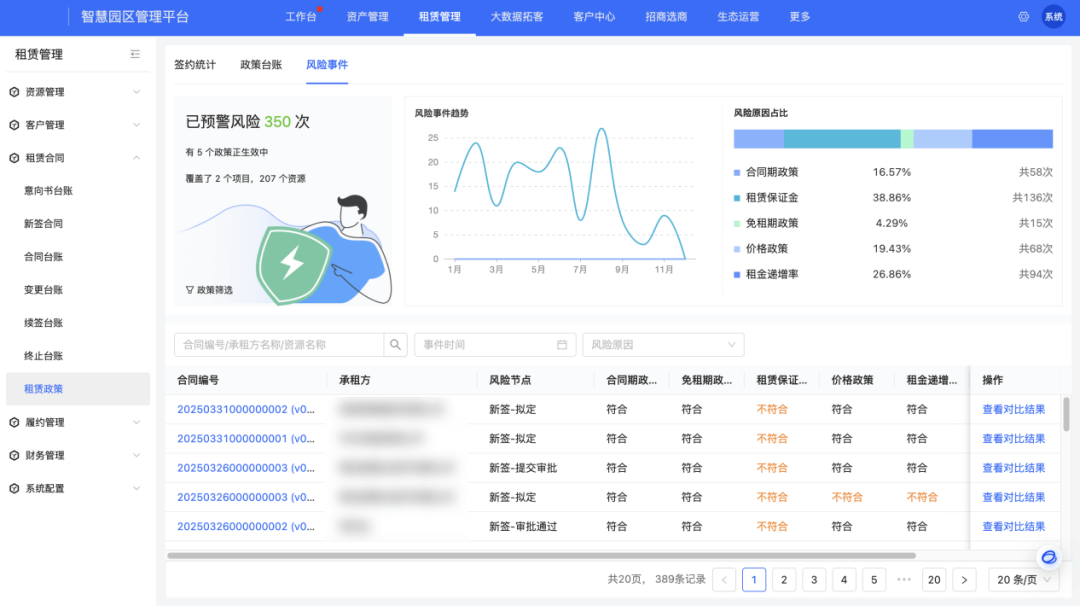The width and height of the screenshot is (1080, 606).
Task: Open the 20 条/页 page size dropdown
Action: 1022,580
